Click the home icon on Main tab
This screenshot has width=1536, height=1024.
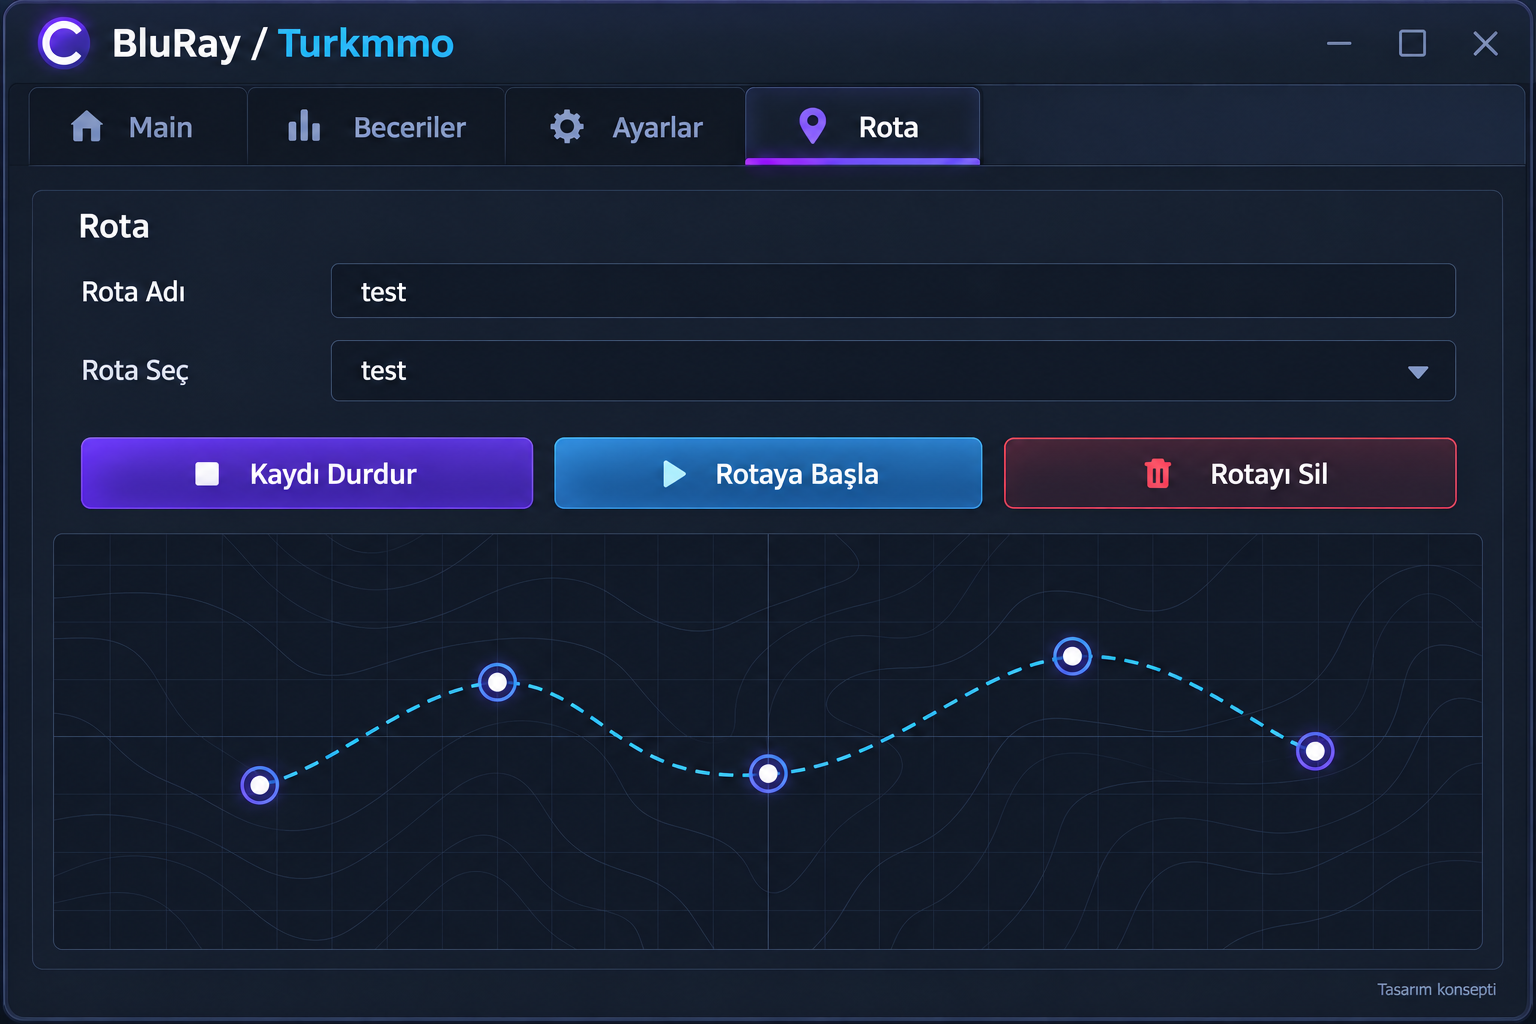click(87, 126)
